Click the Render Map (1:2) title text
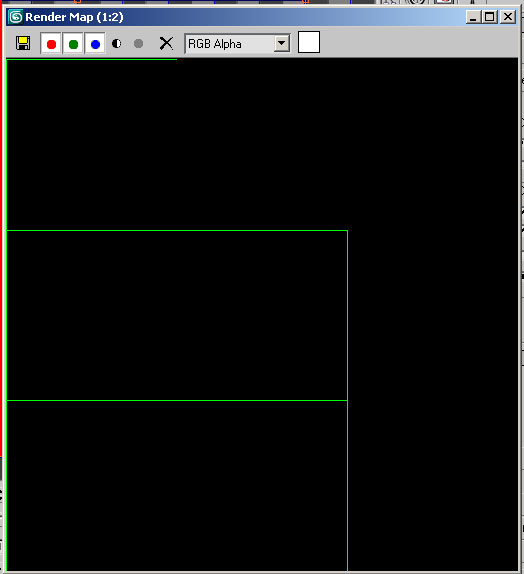524x574 pixels. 74,17
